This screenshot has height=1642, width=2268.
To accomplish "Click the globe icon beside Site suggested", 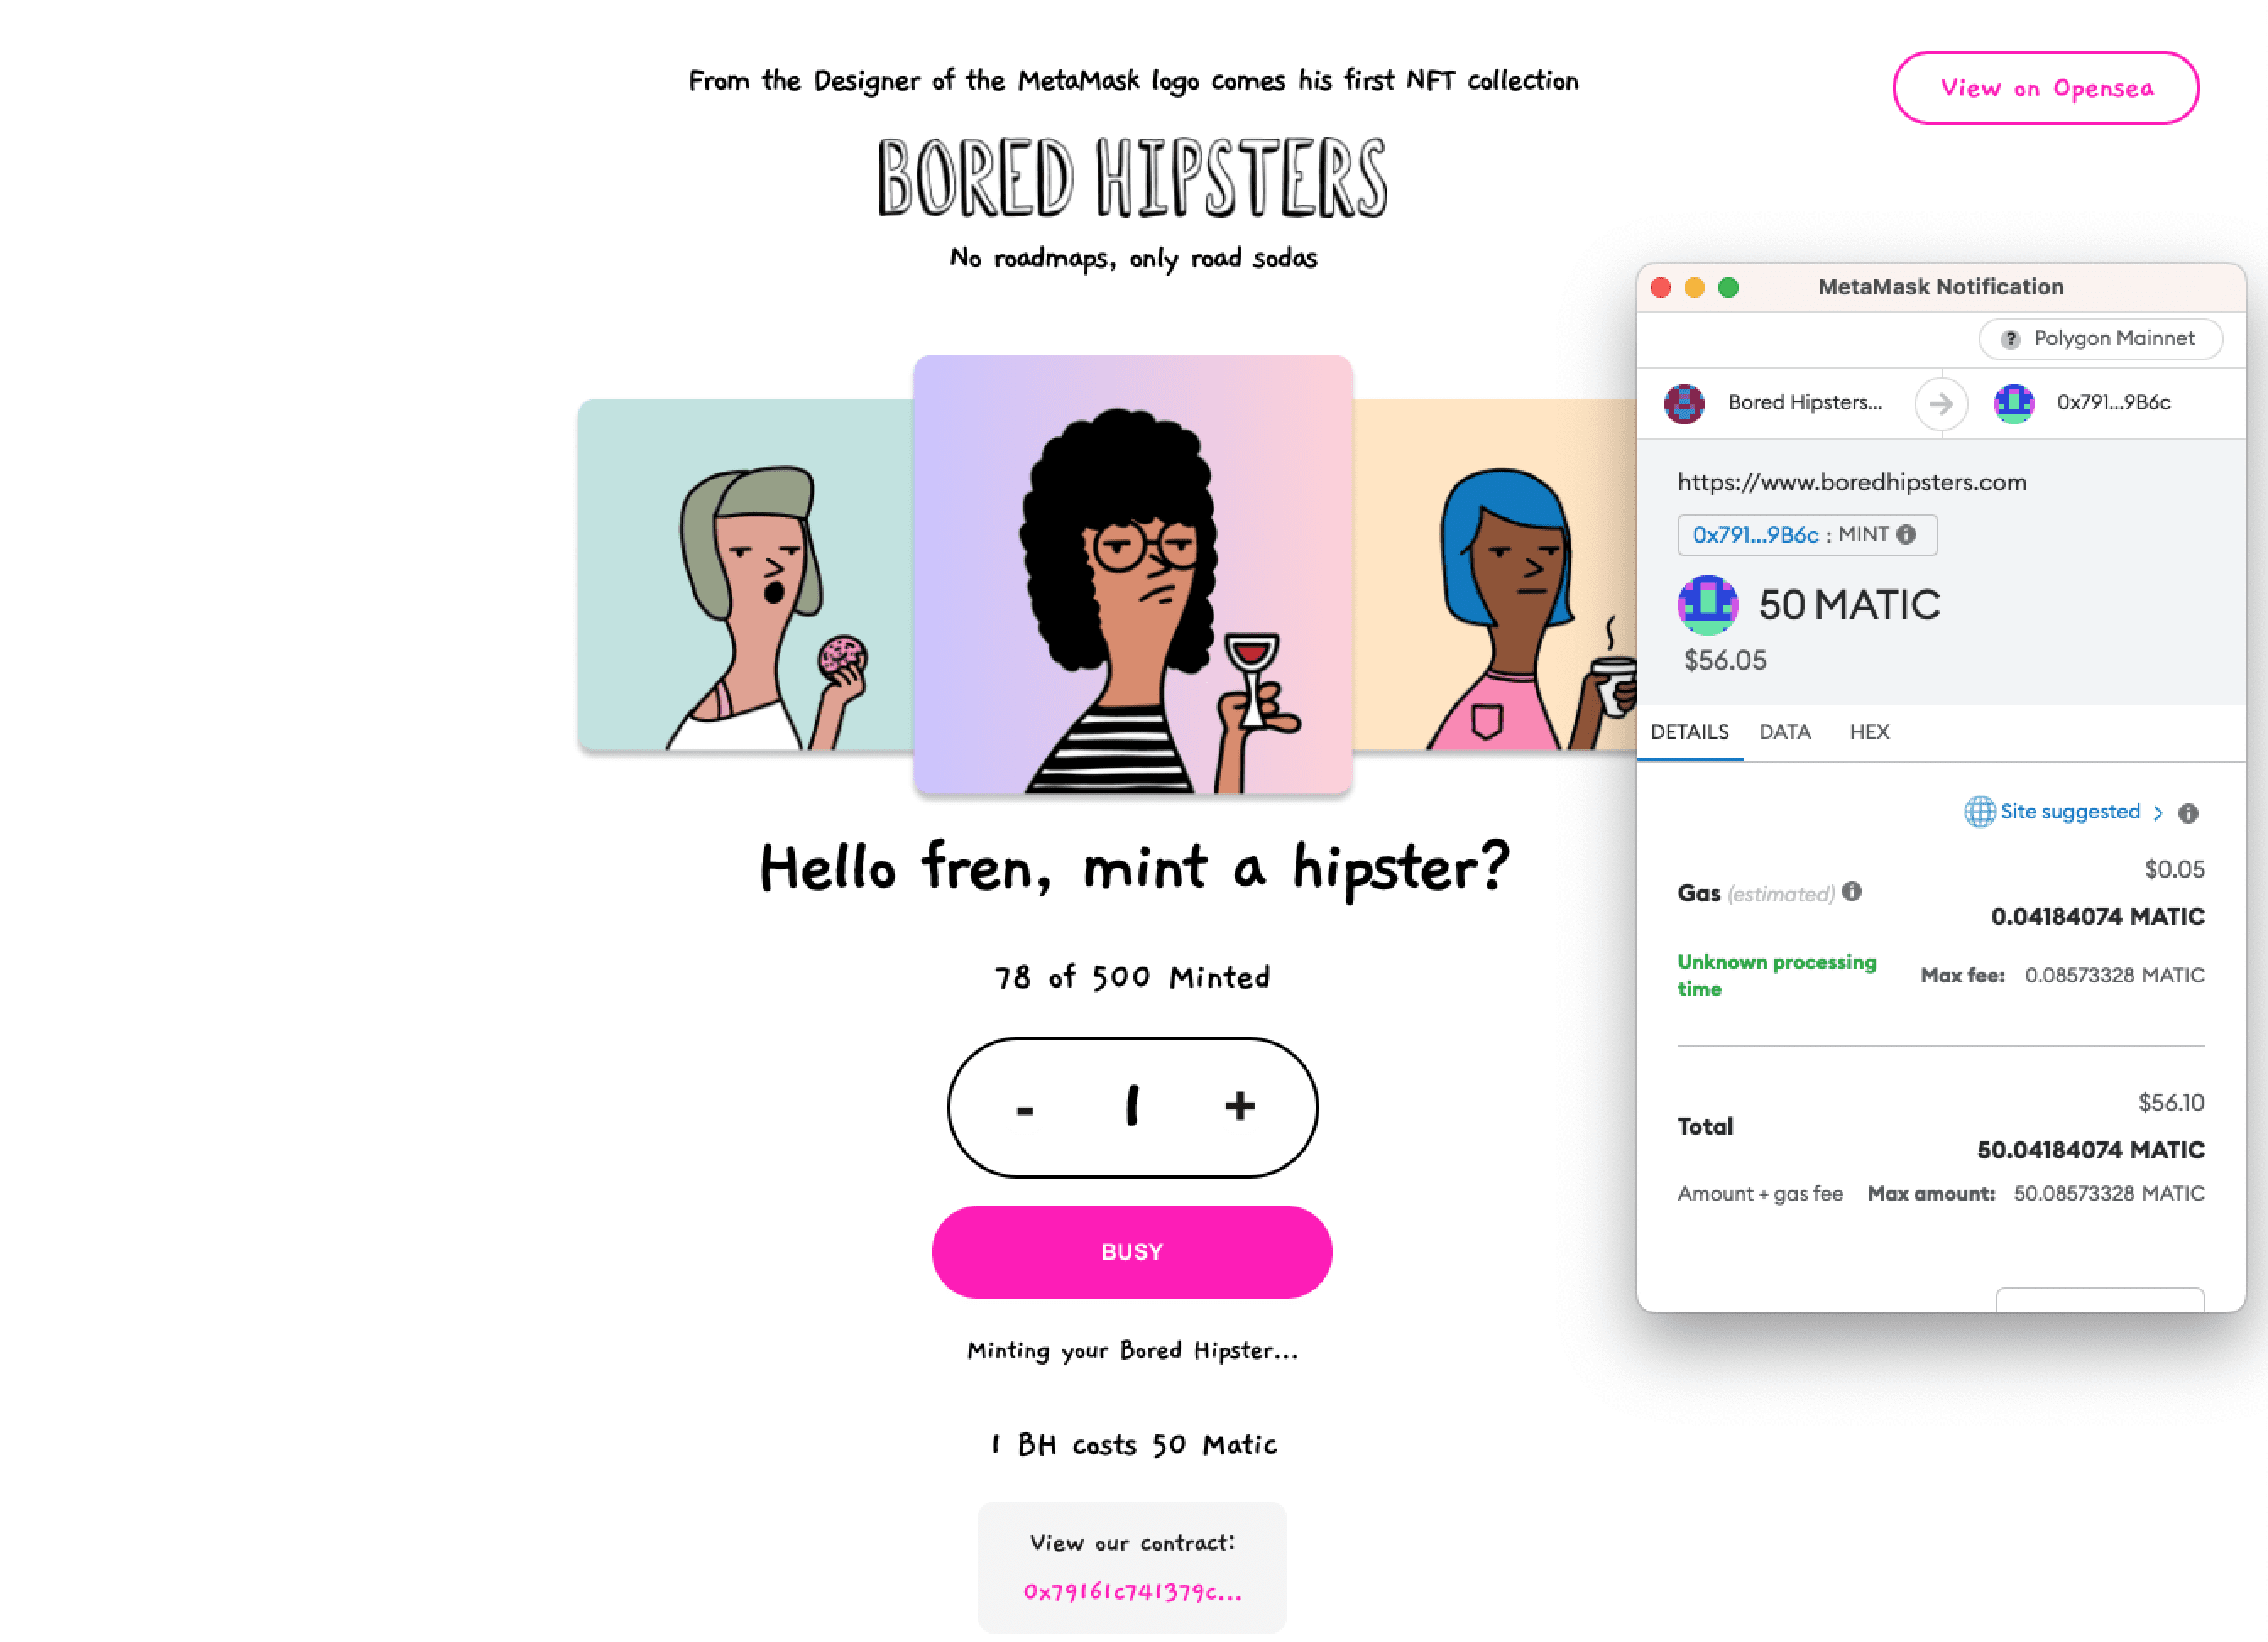I will coord(1979,811).
